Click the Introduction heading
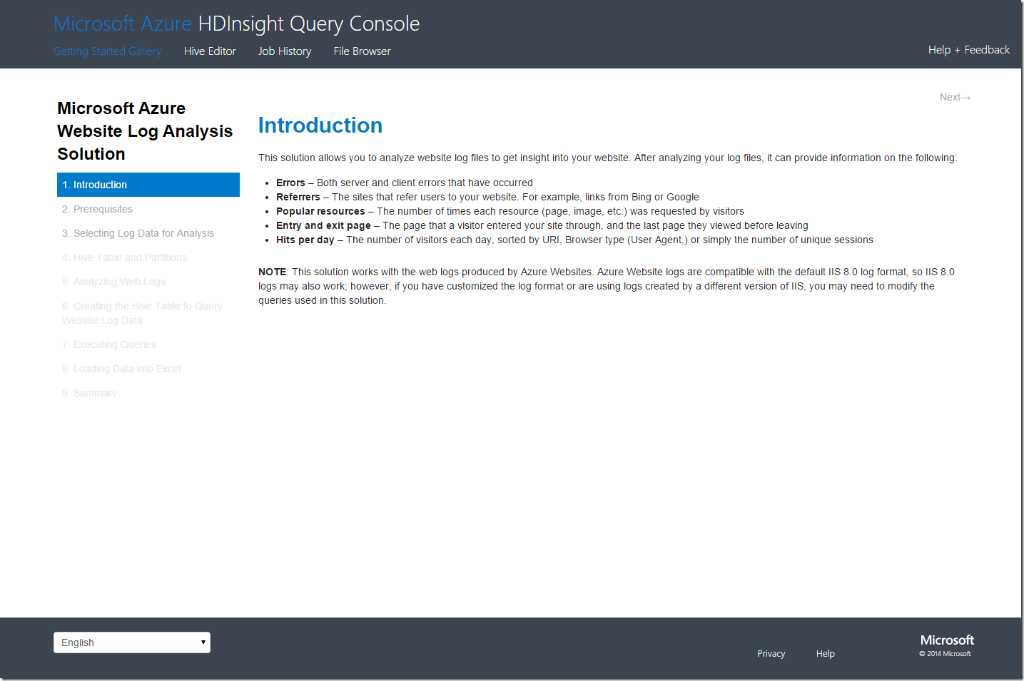Viewport: 1024px width, 681px height. coord(320,125)
